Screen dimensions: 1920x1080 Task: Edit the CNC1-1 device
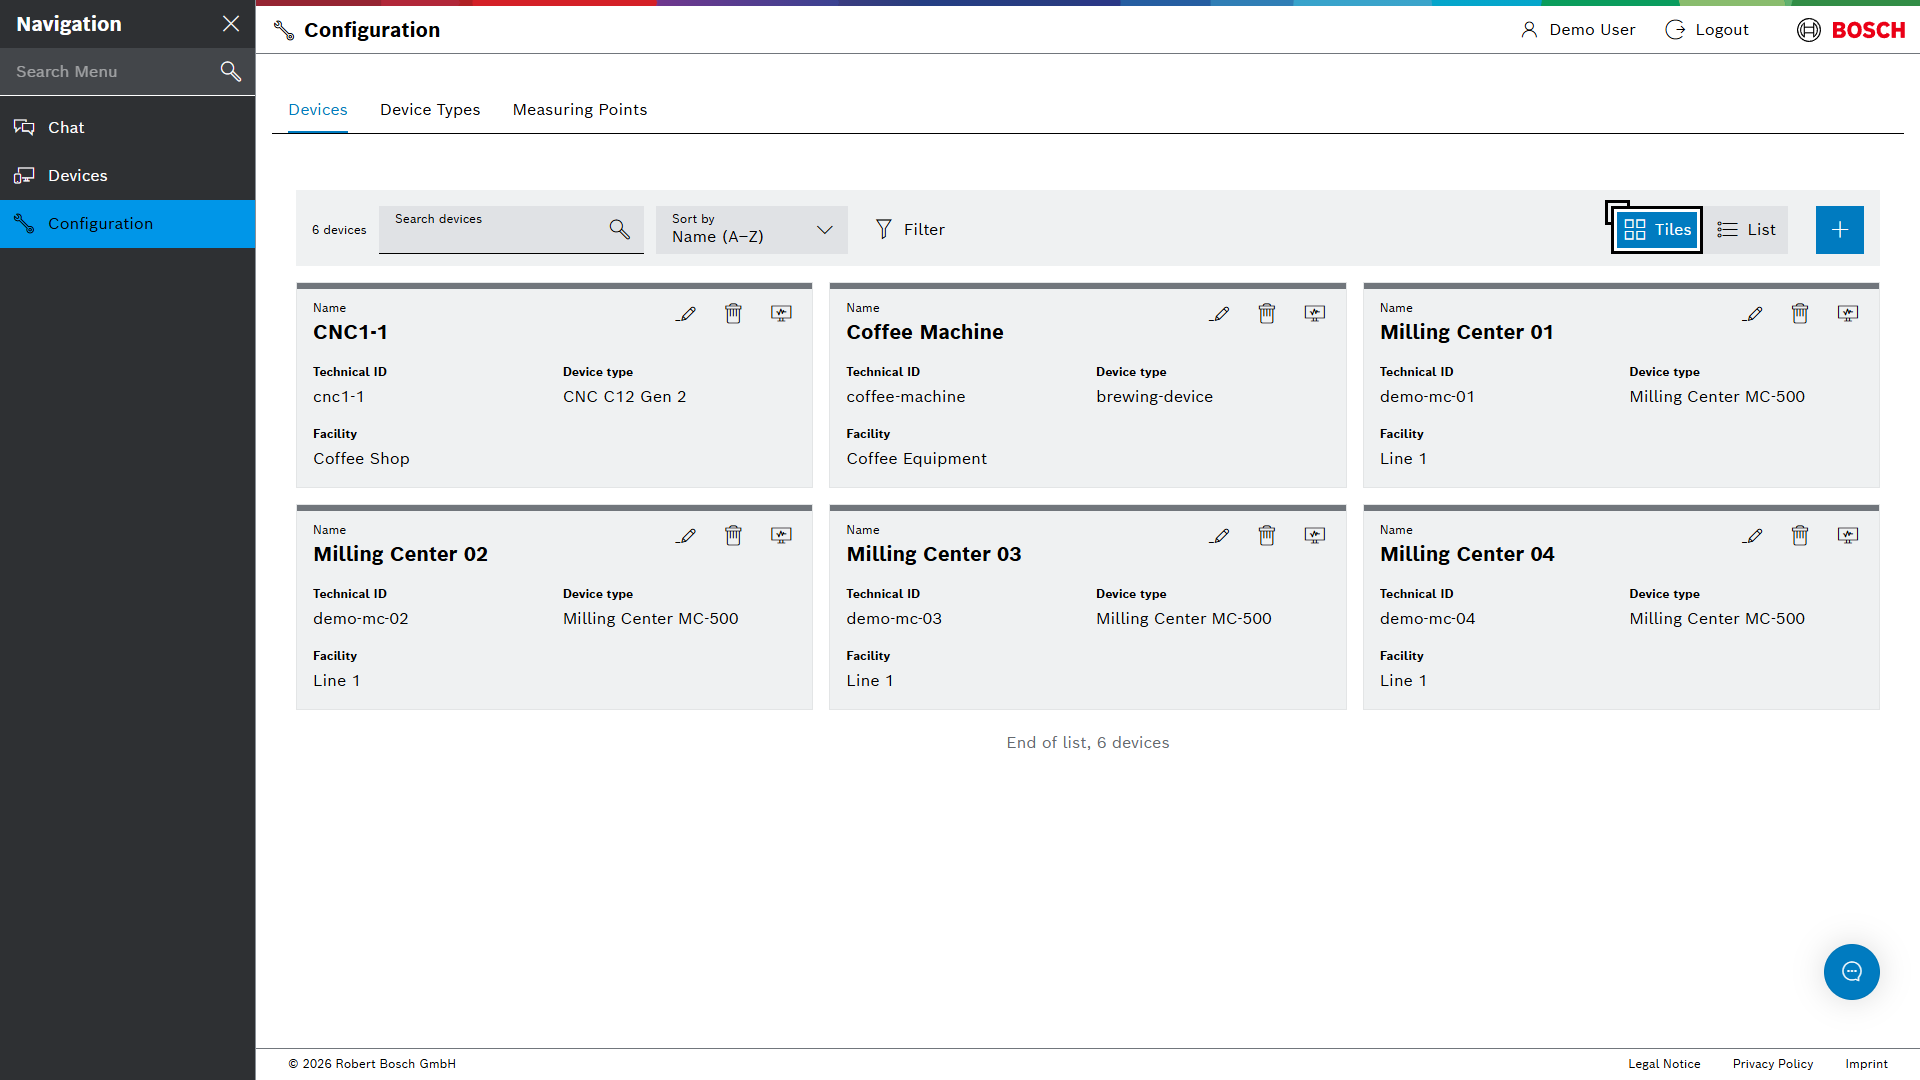click(x=686, y=314)
